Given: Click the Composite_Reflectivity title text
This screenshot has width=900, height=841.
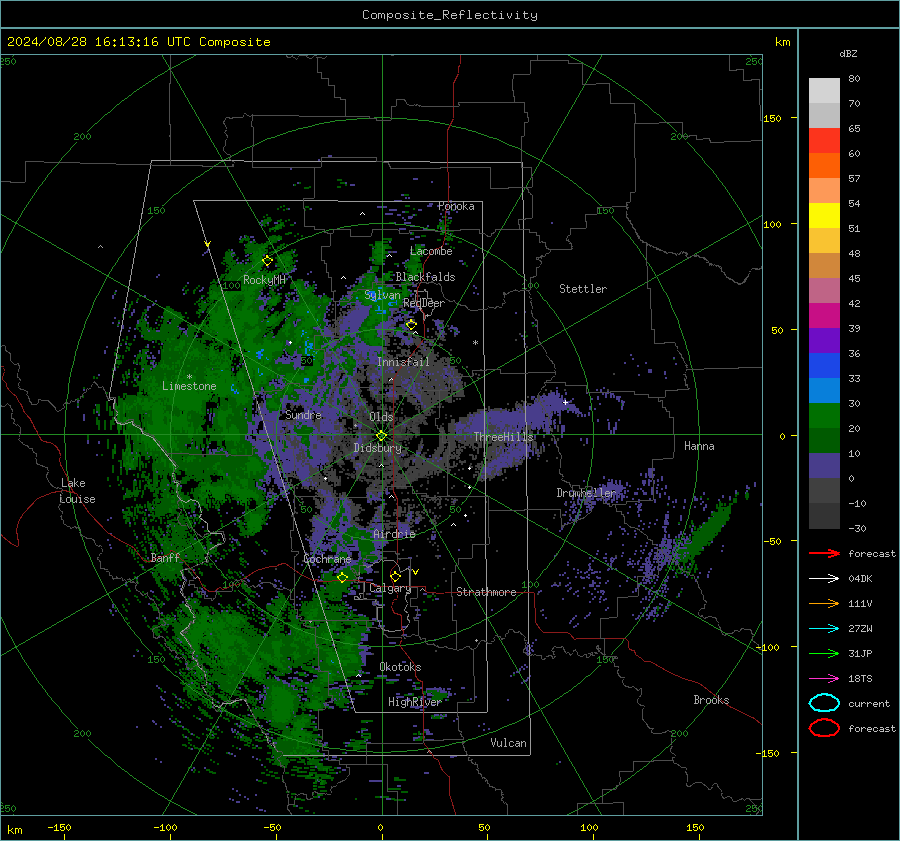Looking at the screenshot, I should tap(450, 15).
